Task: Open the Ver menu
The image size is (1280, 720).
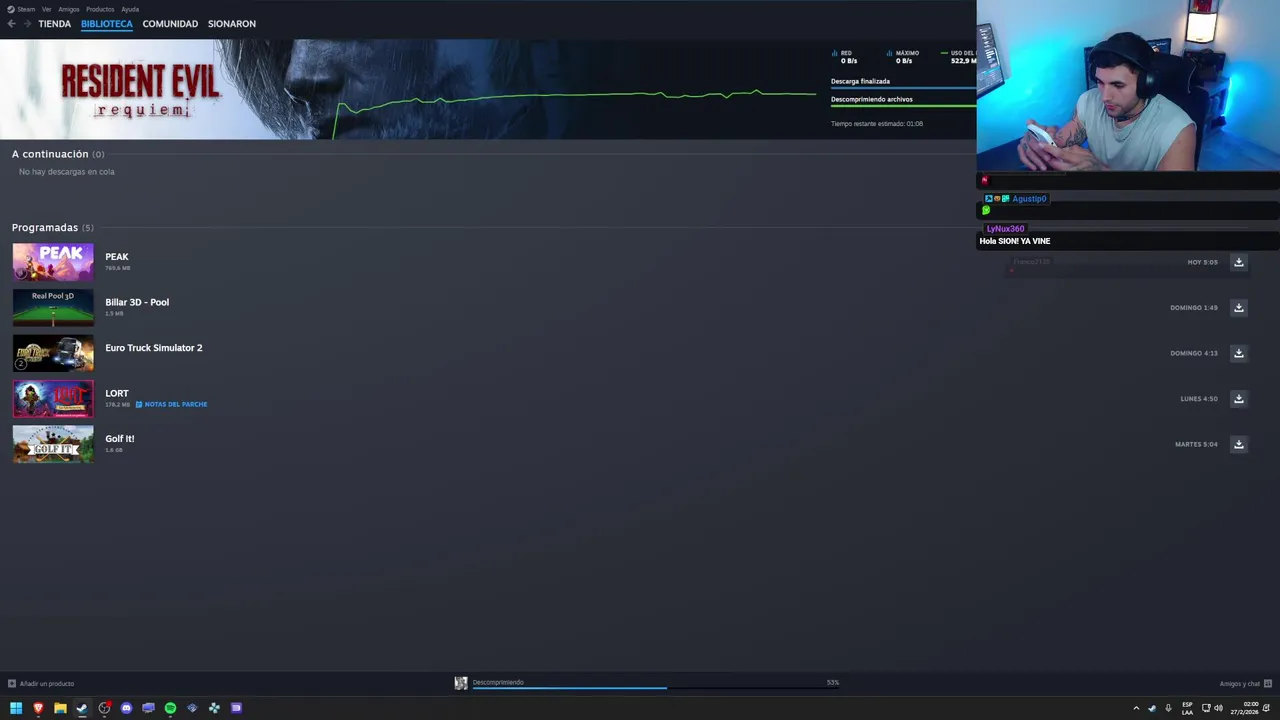Action: pyautogui.click(x=46, y=9)
